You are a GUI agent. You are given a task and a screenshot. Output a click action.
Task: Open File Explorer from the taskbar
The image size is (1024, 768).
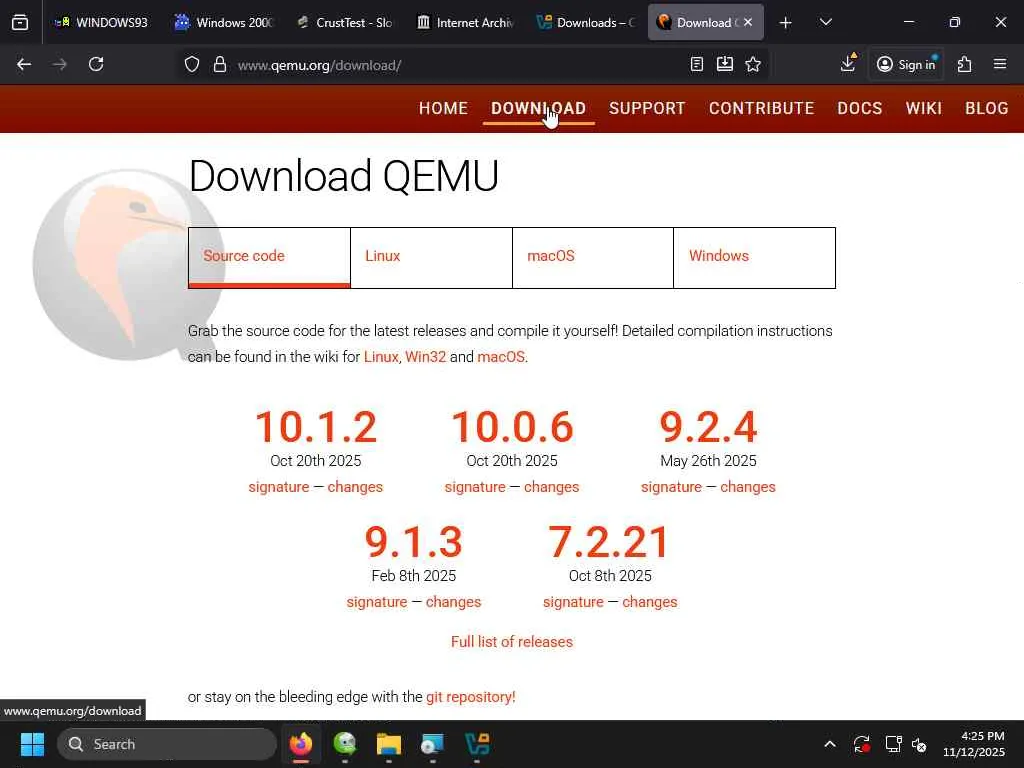point(389,744)
